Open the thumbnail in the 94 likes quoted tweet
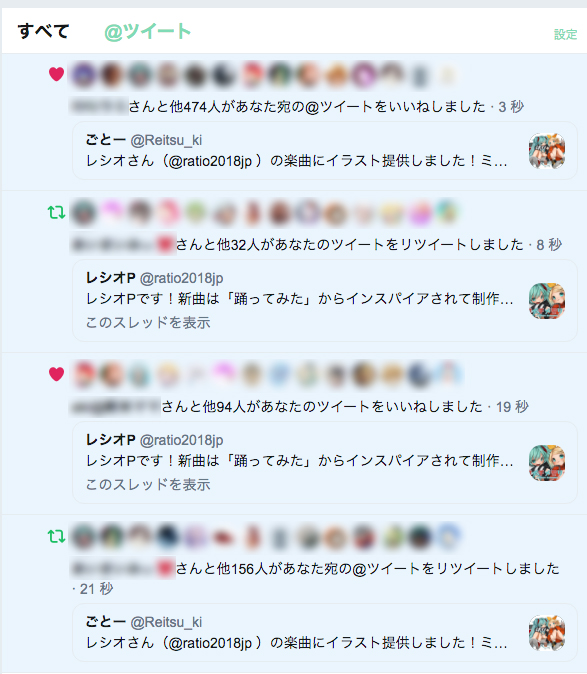 547,463
